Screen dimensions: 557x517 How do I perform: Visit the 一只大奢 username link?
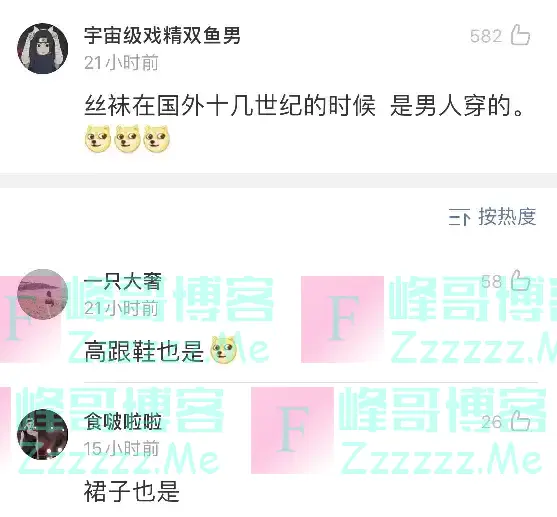123,281
